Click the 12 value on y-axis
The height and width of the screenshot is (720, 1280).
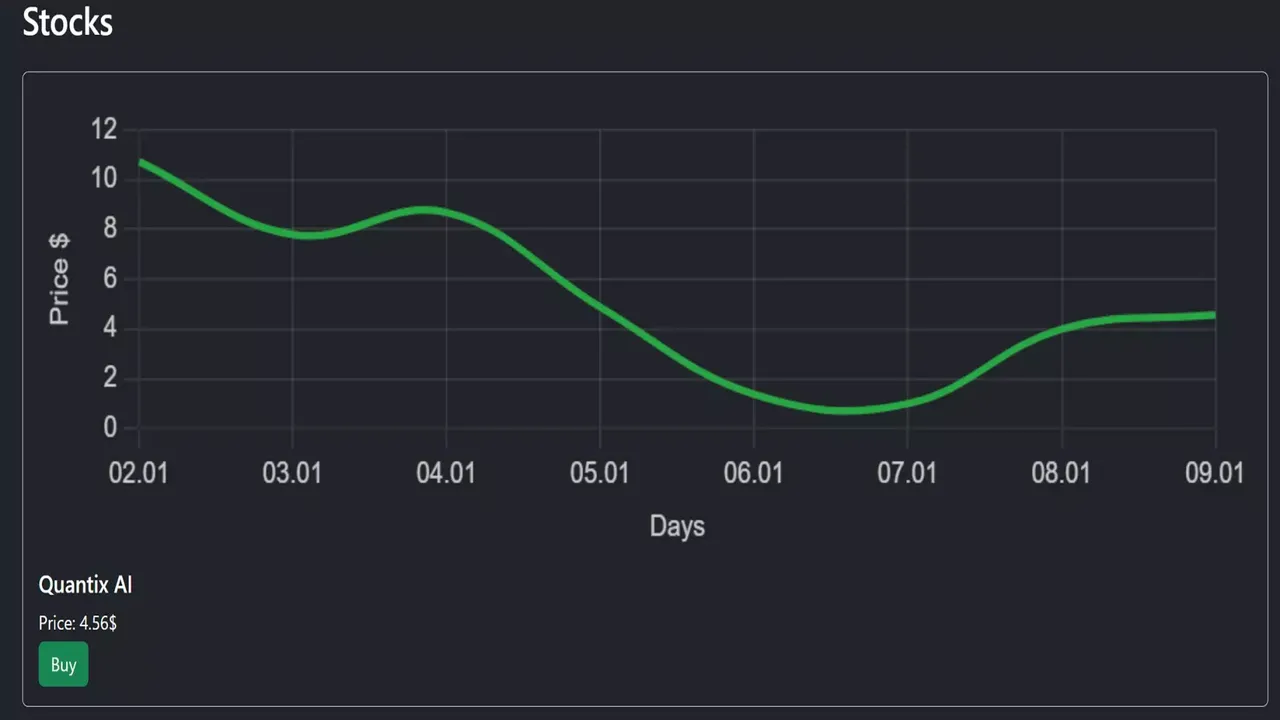[x=104, y=129]
